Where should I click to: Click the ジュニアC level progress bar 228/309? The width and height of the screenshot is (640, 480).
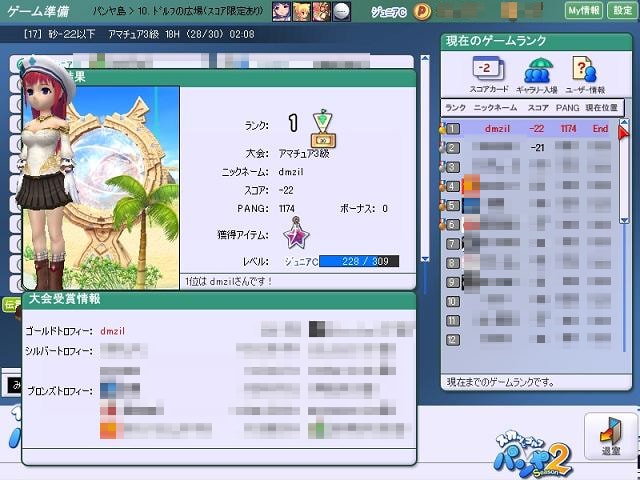point(359,261)
